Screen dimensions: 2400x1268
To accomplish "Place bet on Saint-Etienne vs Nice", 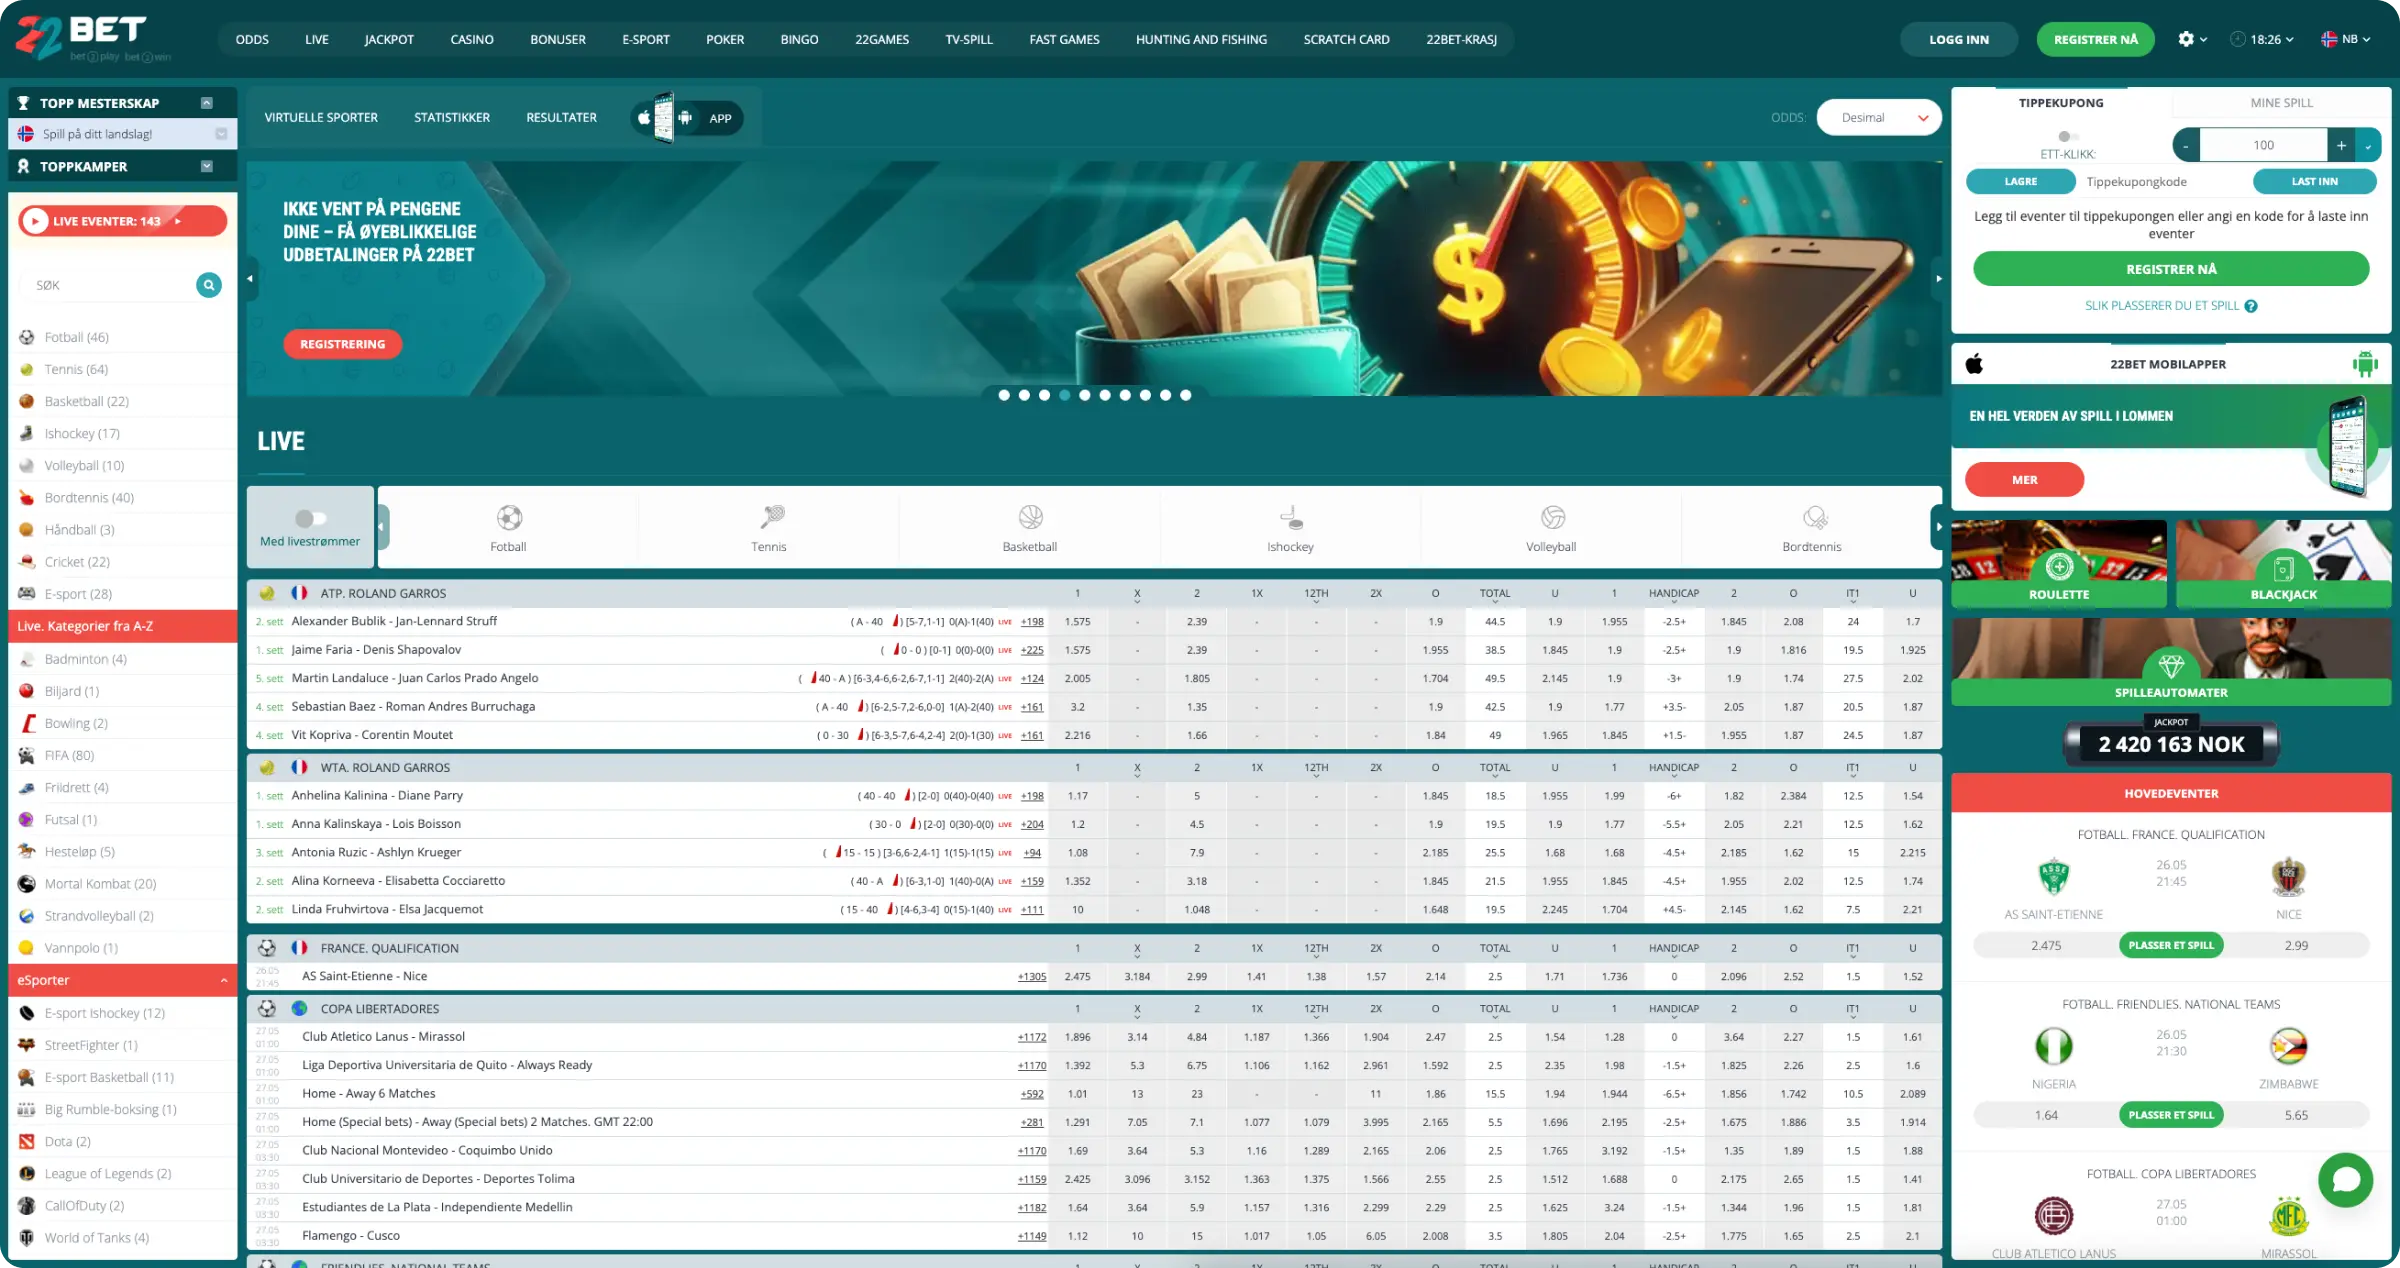I will coord(2171,945).
